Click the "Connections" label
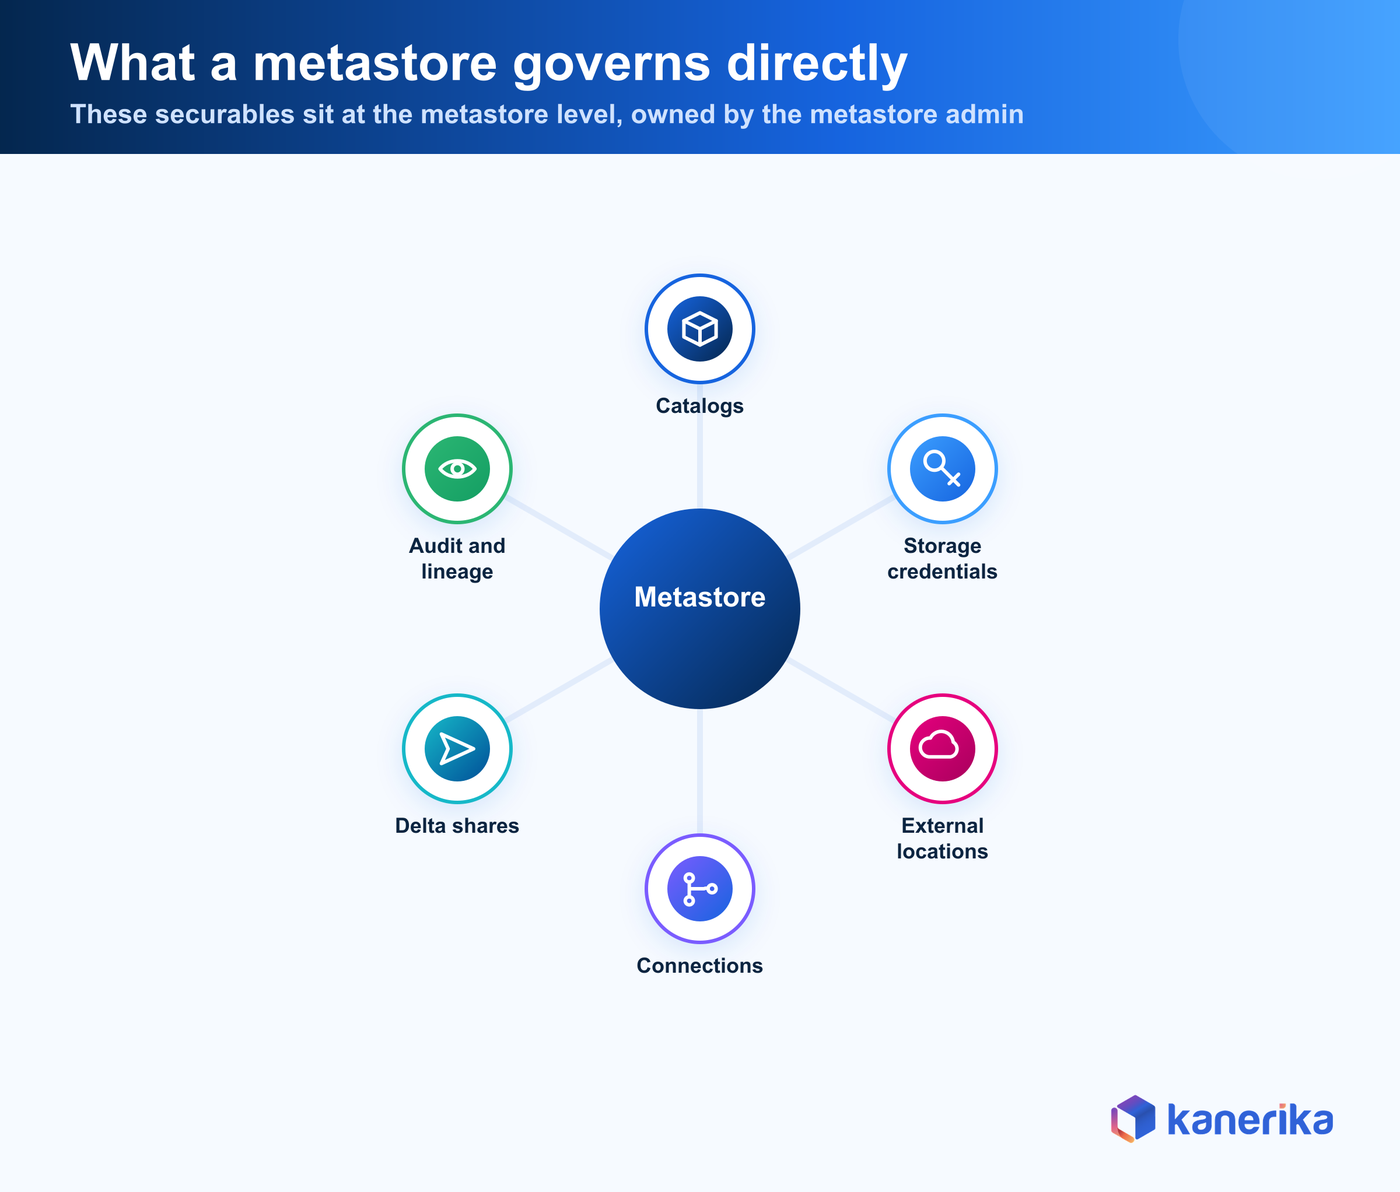1400x1192 pixels. 700,966
